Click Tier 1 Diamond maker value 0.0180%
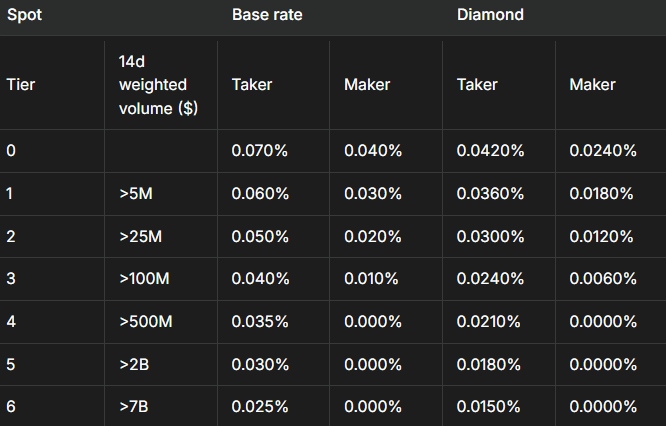This screenshot has height=426, width=666. click(601, 194)
